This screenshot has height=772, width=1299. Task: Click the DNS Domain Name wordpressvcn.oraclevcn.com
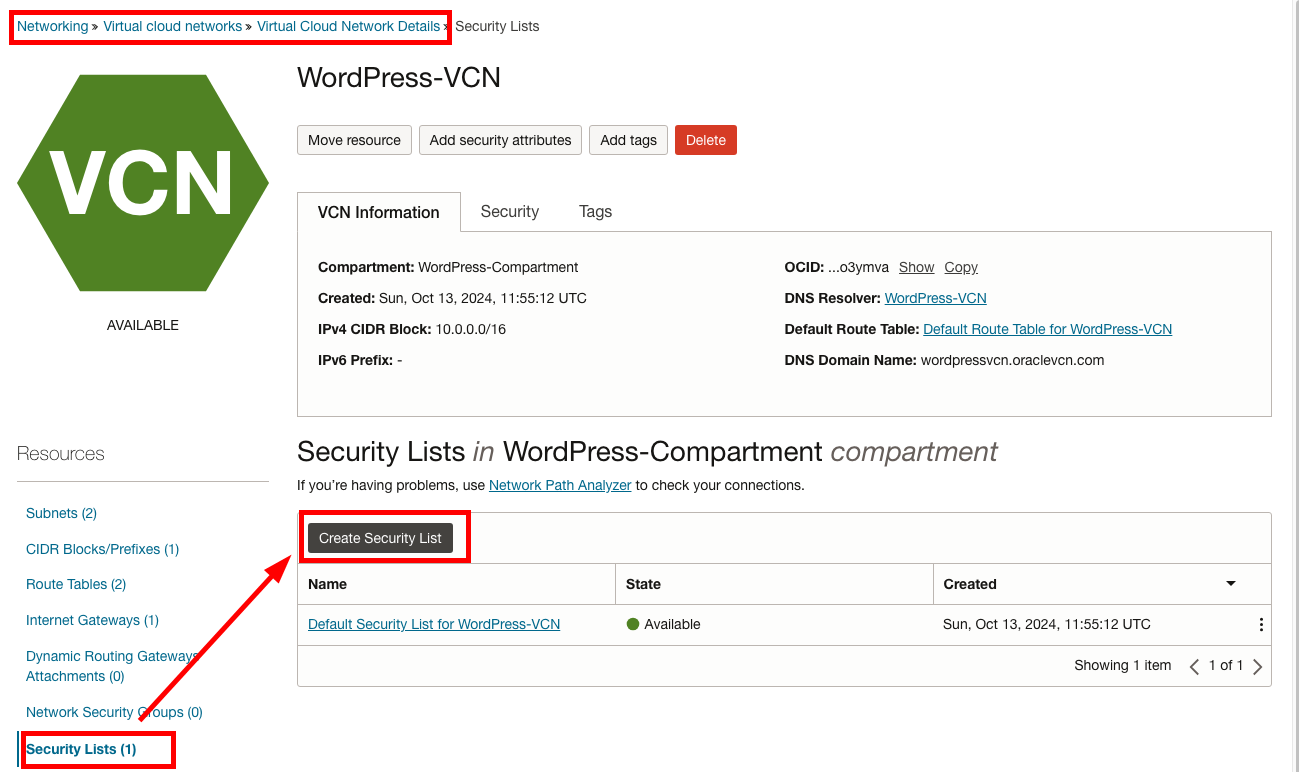1012,360
